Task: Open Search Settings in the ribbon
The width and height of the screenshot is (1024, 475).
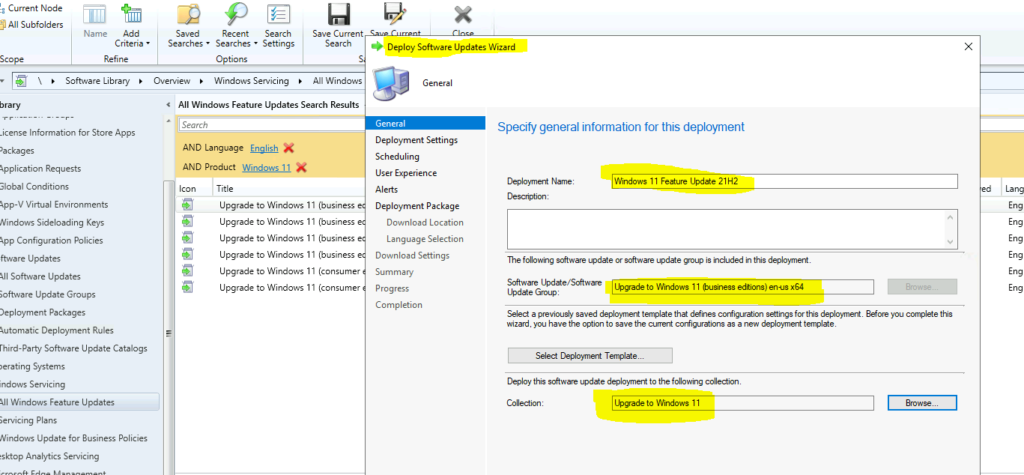Action: pyautogui.click(x=278, y=26)
